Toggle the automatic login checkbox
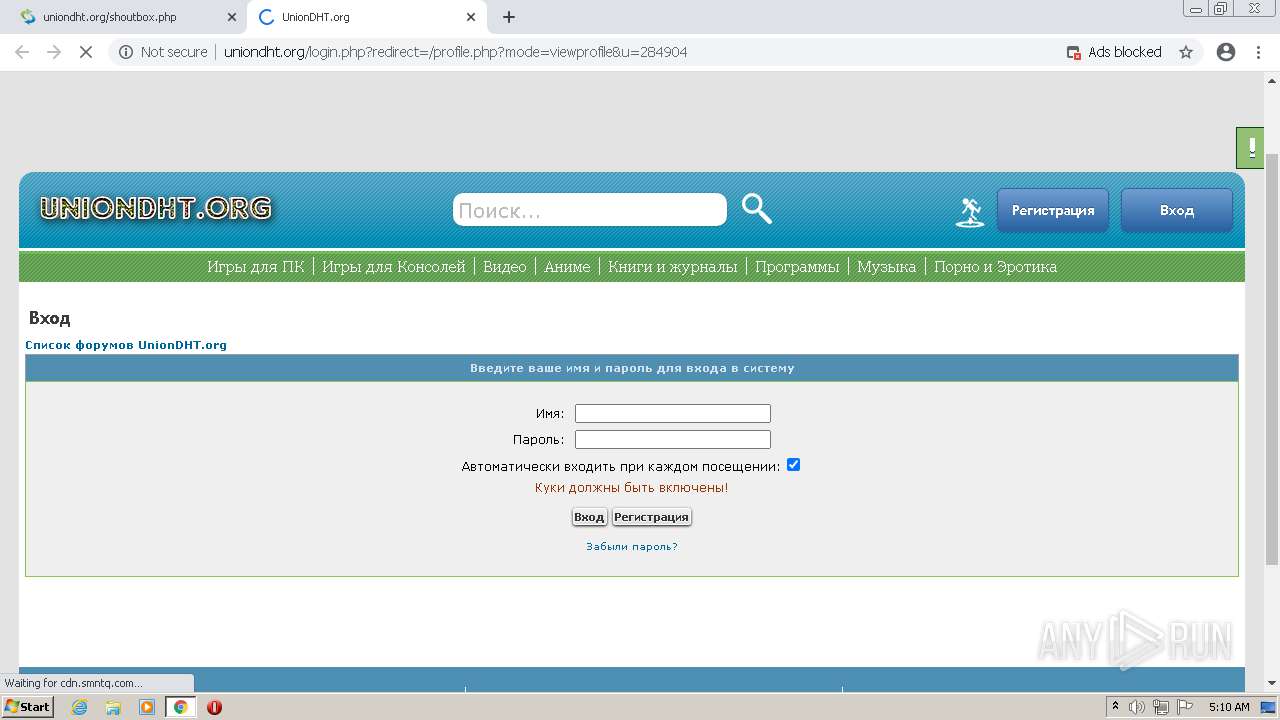The width and height of the screenshot is (1280, 720). (793, 465)
